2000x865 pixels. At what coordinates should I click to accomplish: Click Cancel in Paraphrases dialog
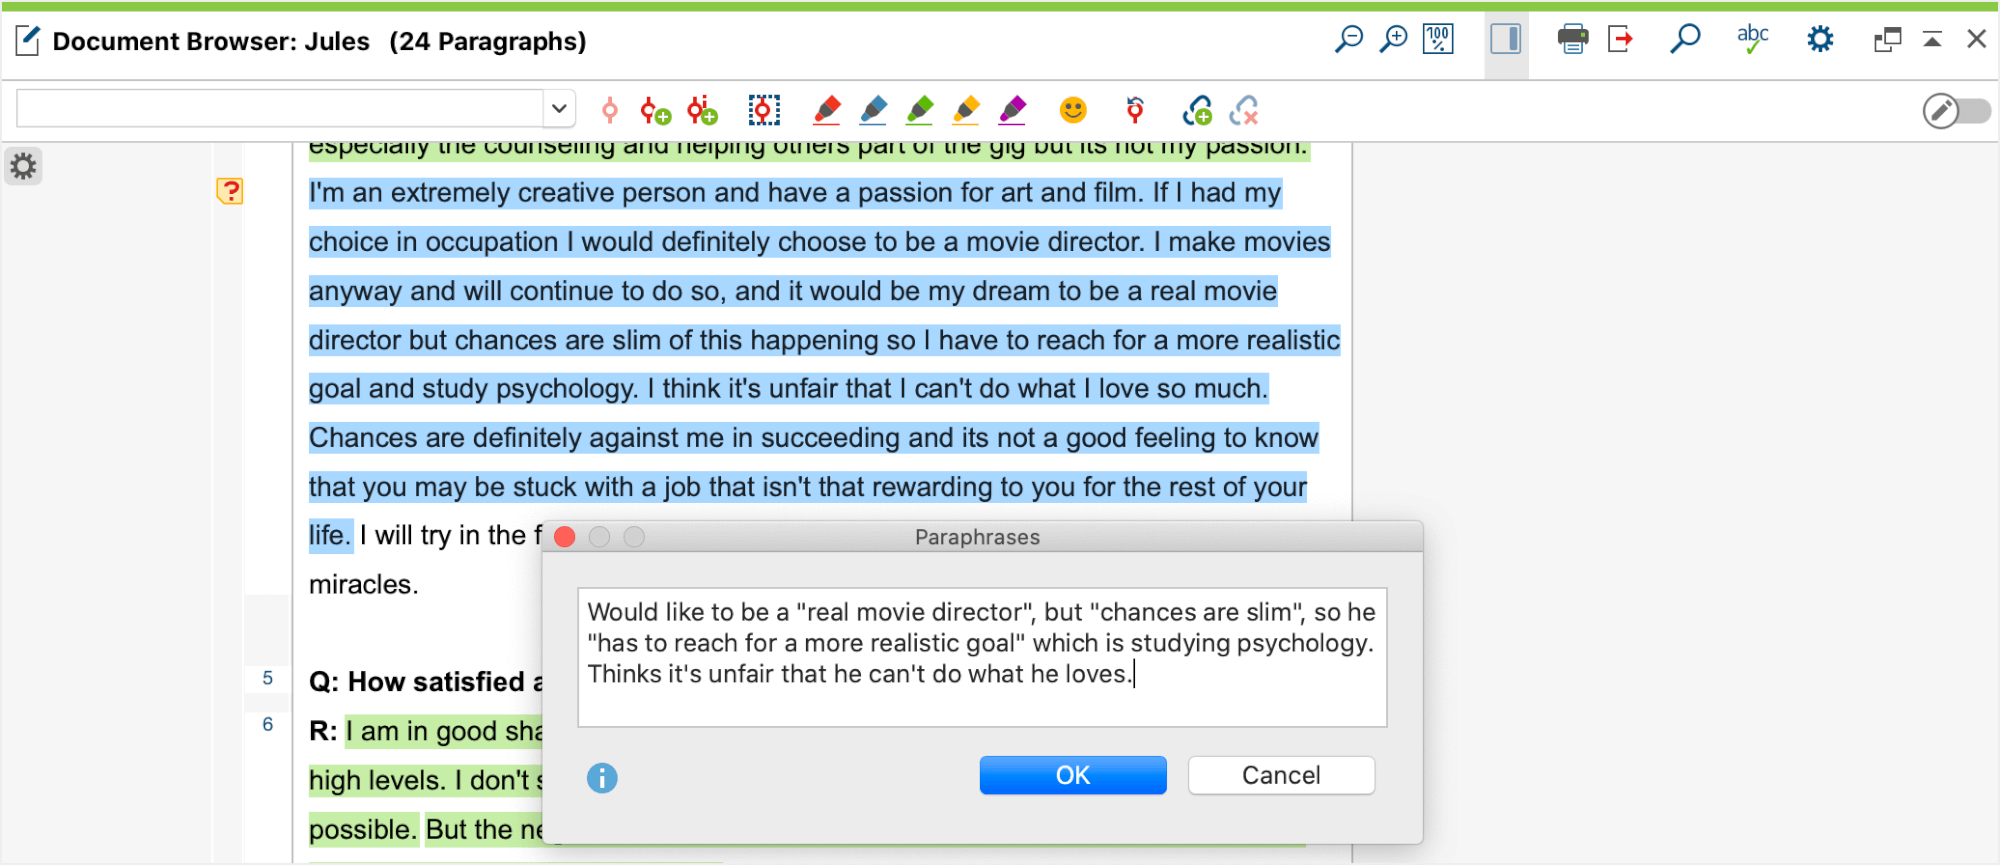click(1281, 775)
